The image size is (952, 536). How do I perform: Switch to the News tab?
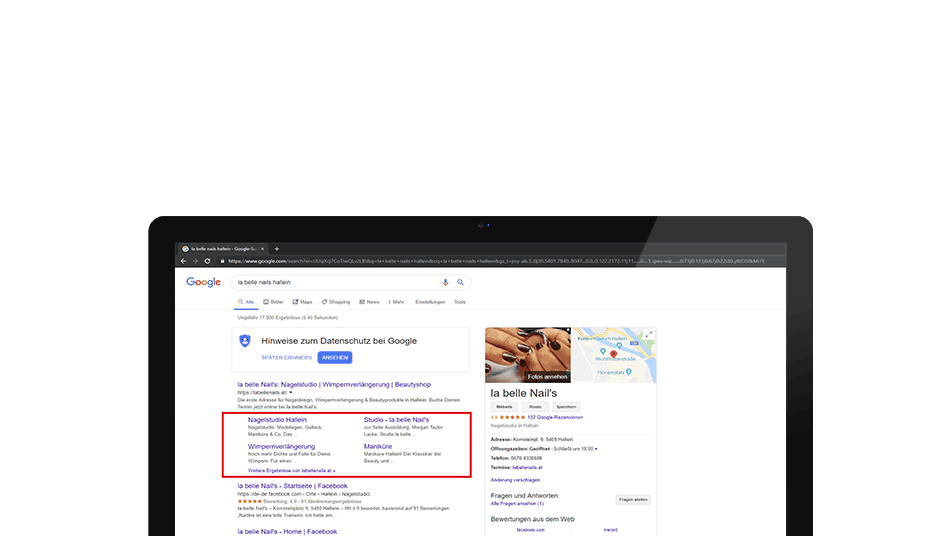[369, 302]
